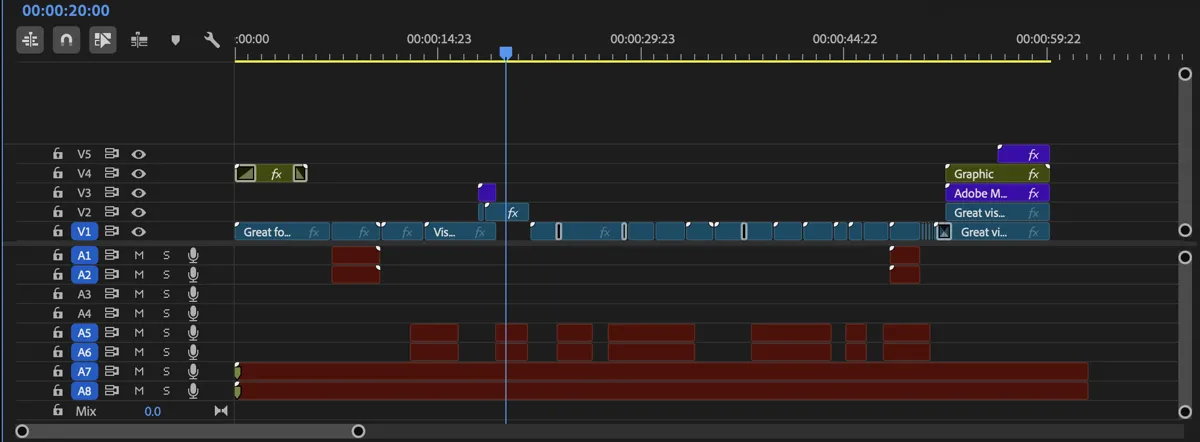This screenshot has height=442, width=1200.
Task: Mute audio track A8
Action: coord(139,391)
